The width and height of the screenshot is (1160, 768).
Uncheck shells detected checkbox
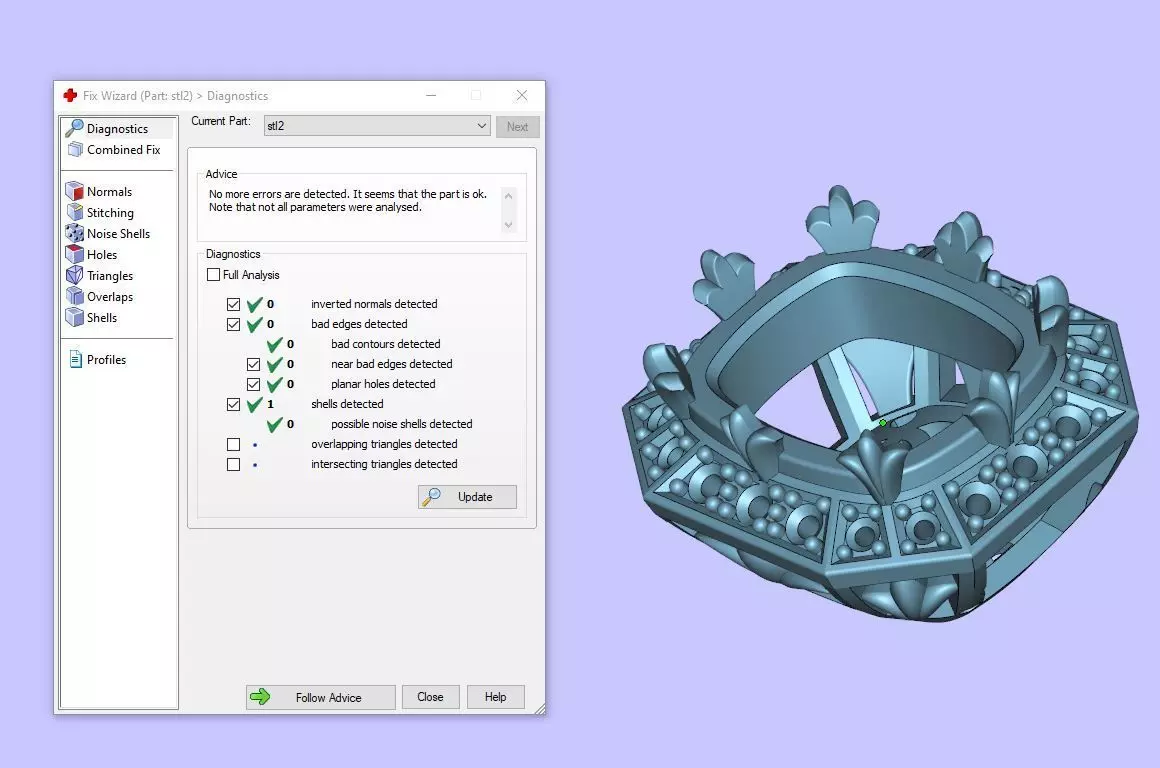tap(233, 404)
